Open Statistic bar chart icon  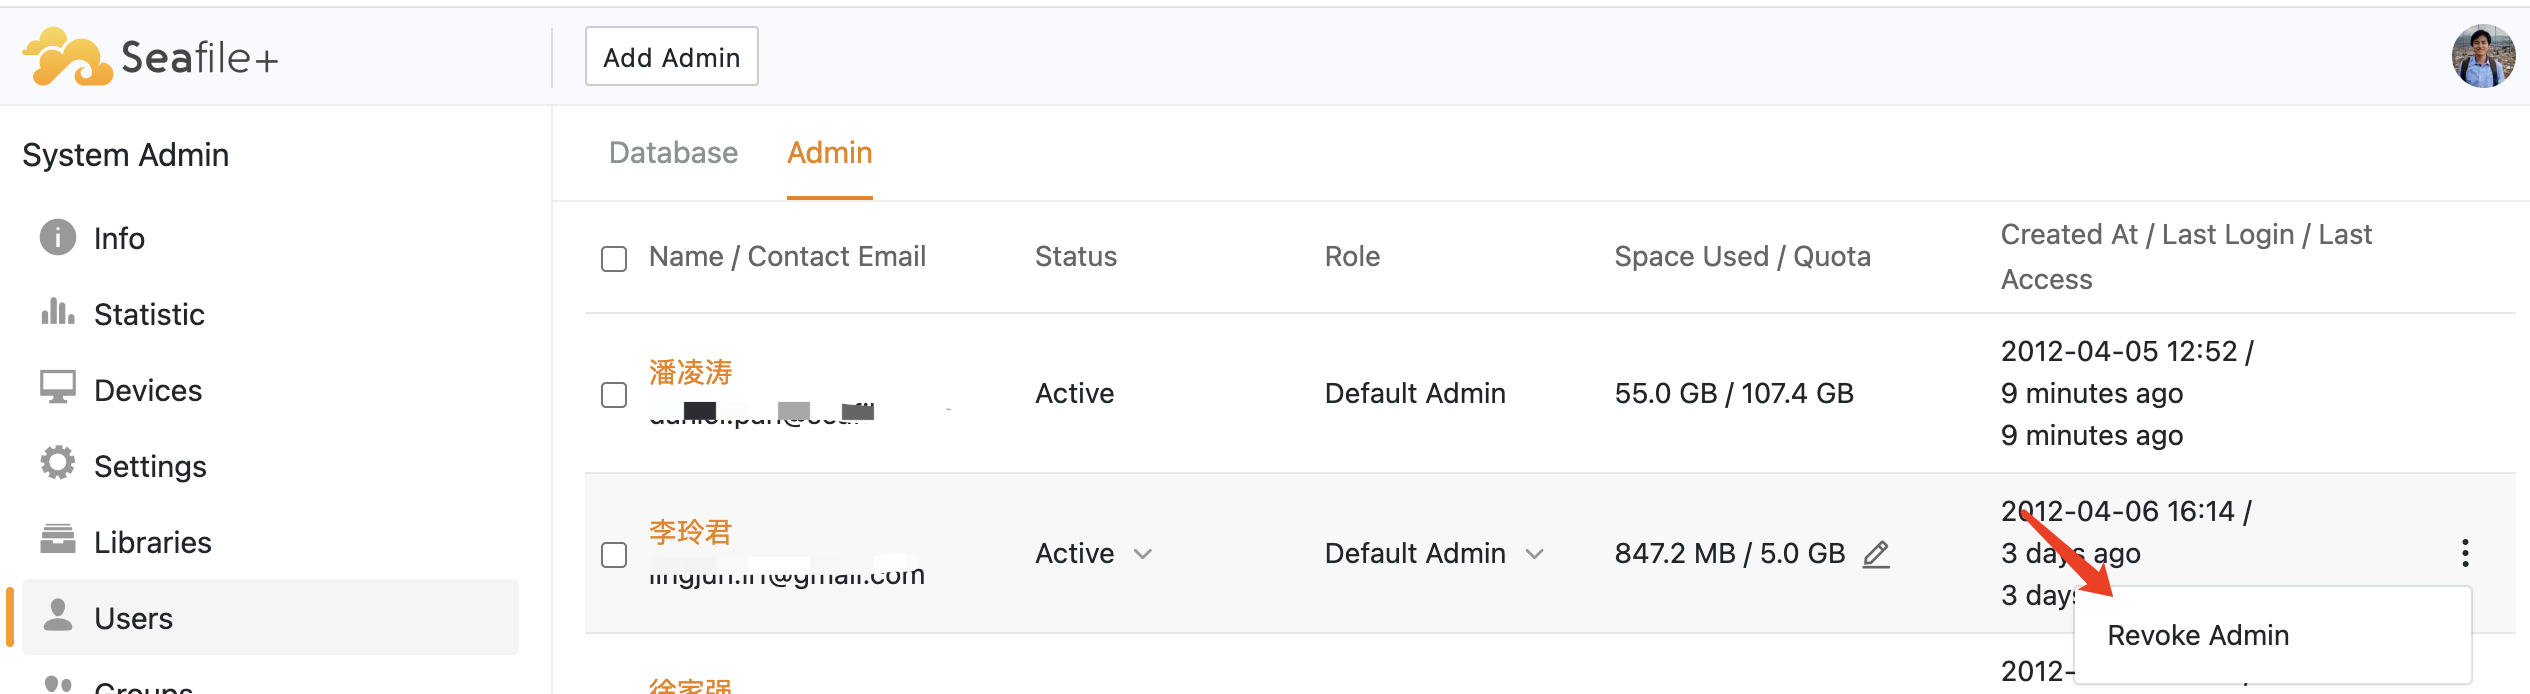coord(57,313)
